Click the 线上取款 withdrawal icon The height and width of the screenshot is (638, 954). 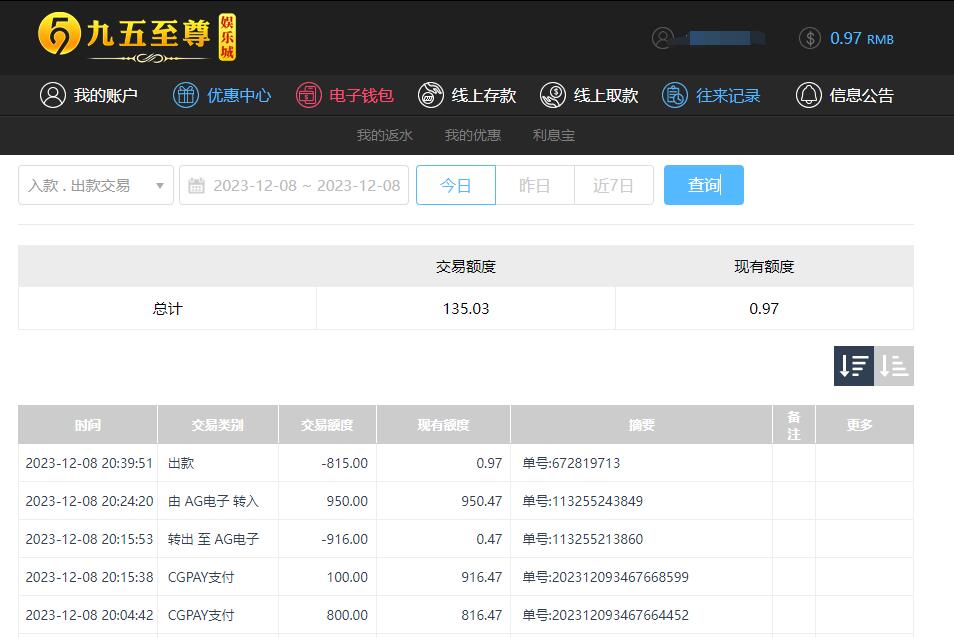(553, 95)
